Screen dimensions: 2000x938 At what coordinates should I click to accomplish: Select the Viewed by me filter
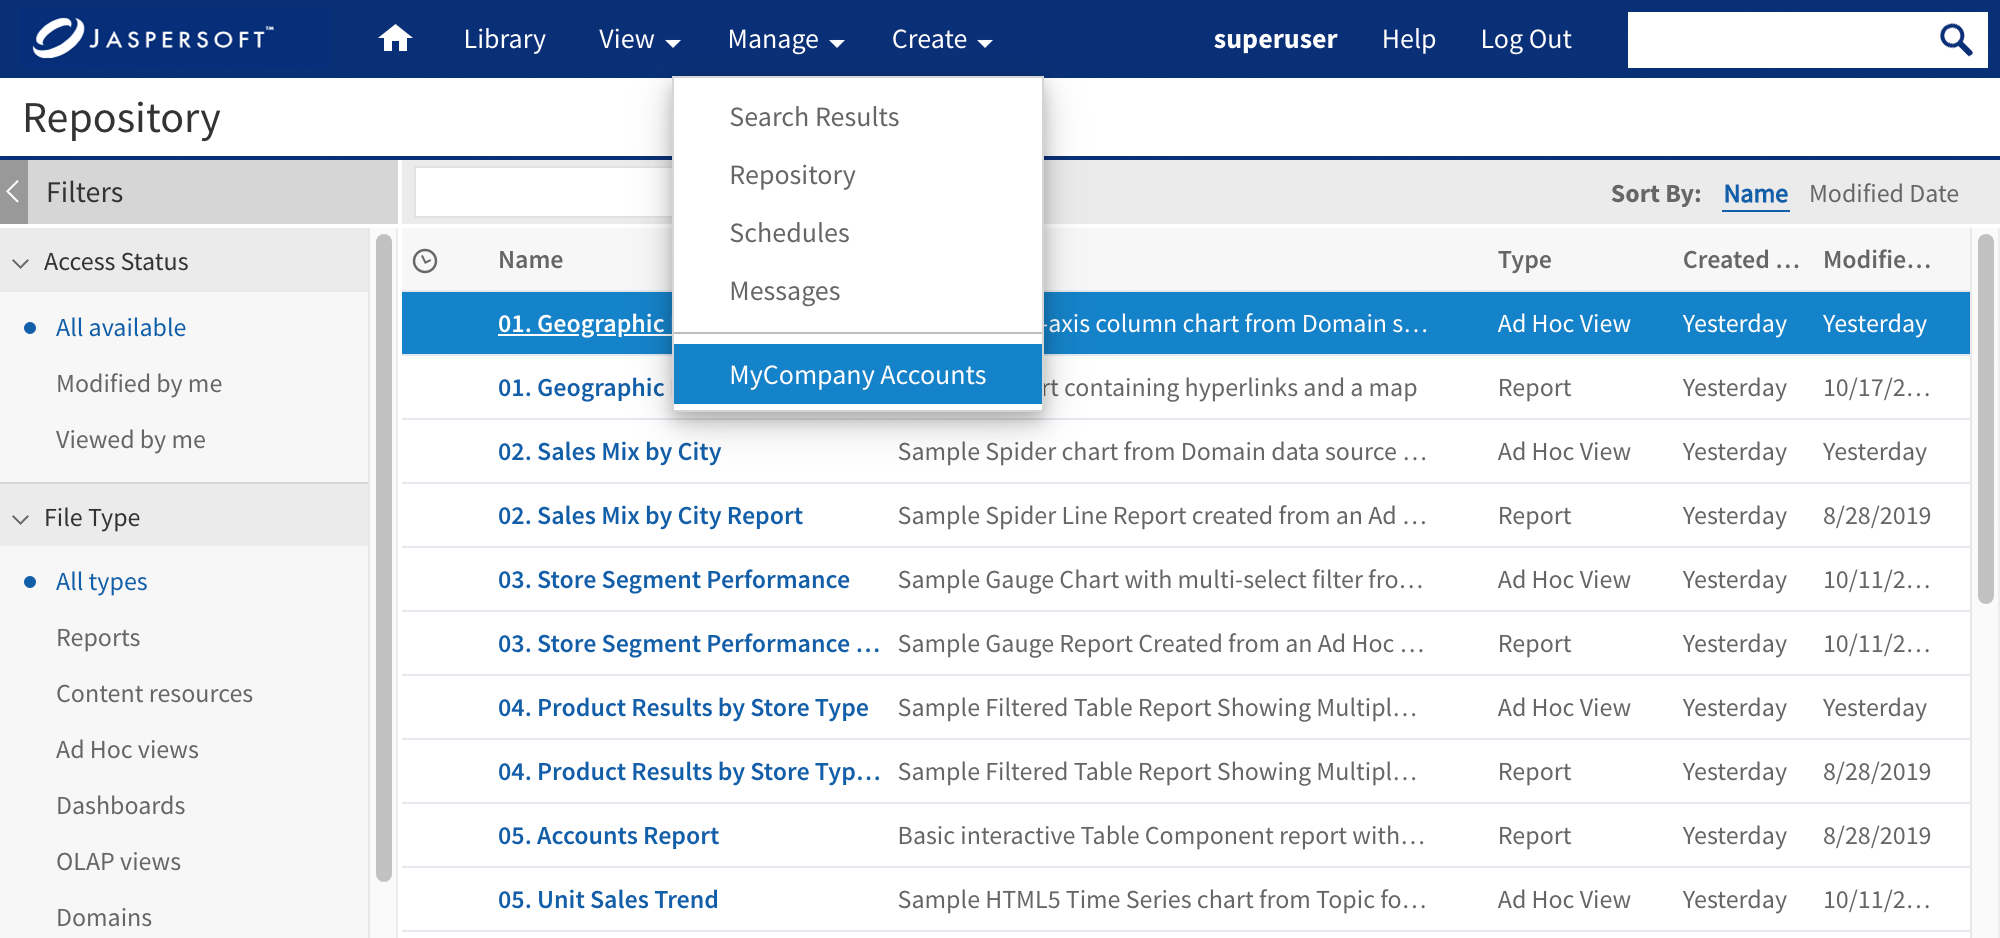(131, 439)
